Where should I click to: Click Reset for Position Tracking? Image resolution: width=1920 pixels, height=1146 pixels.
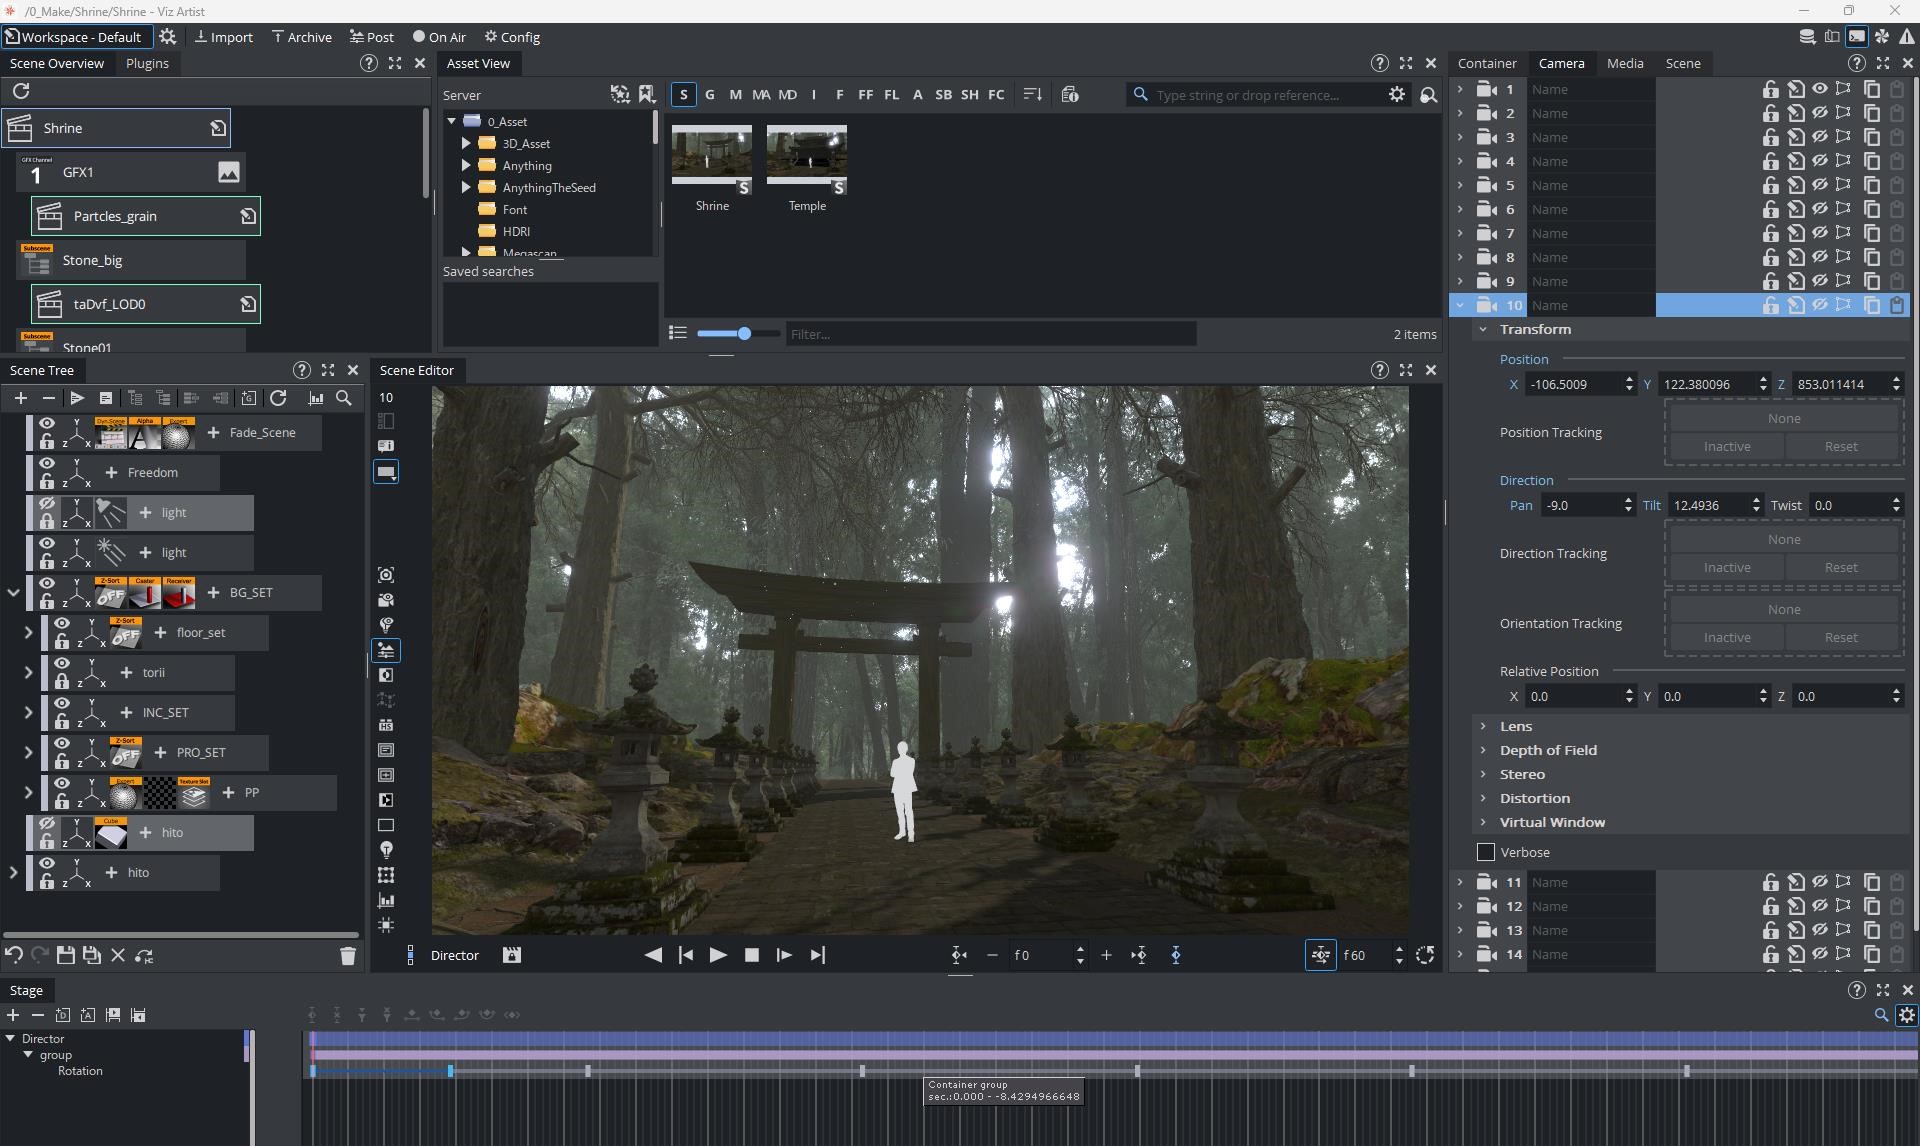pos(1840,447)
